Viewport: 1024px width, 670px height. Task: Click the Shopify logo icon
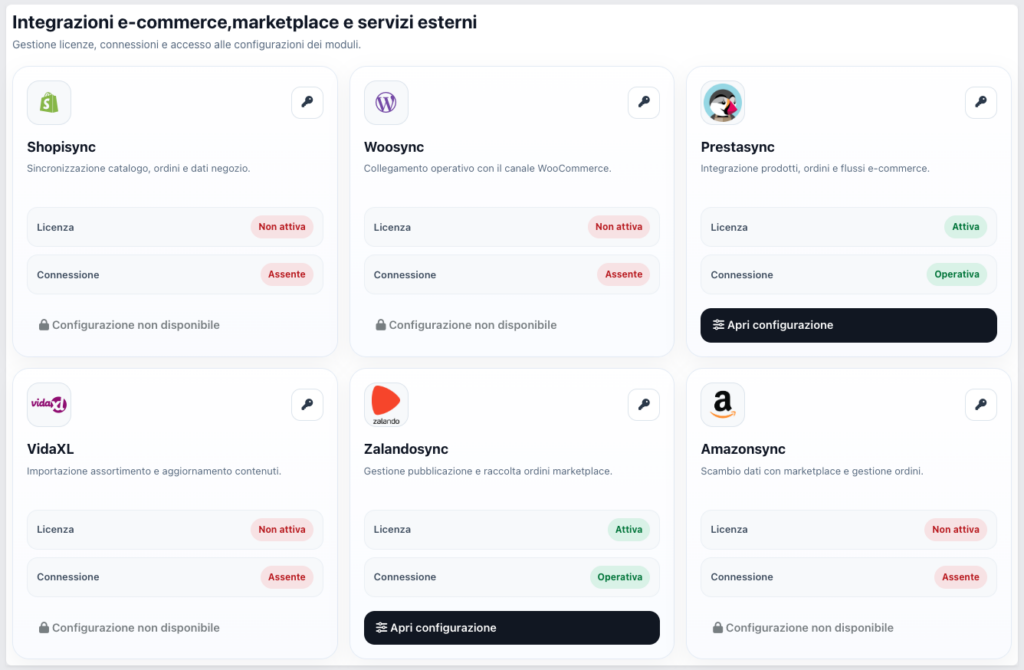(49, 102)
